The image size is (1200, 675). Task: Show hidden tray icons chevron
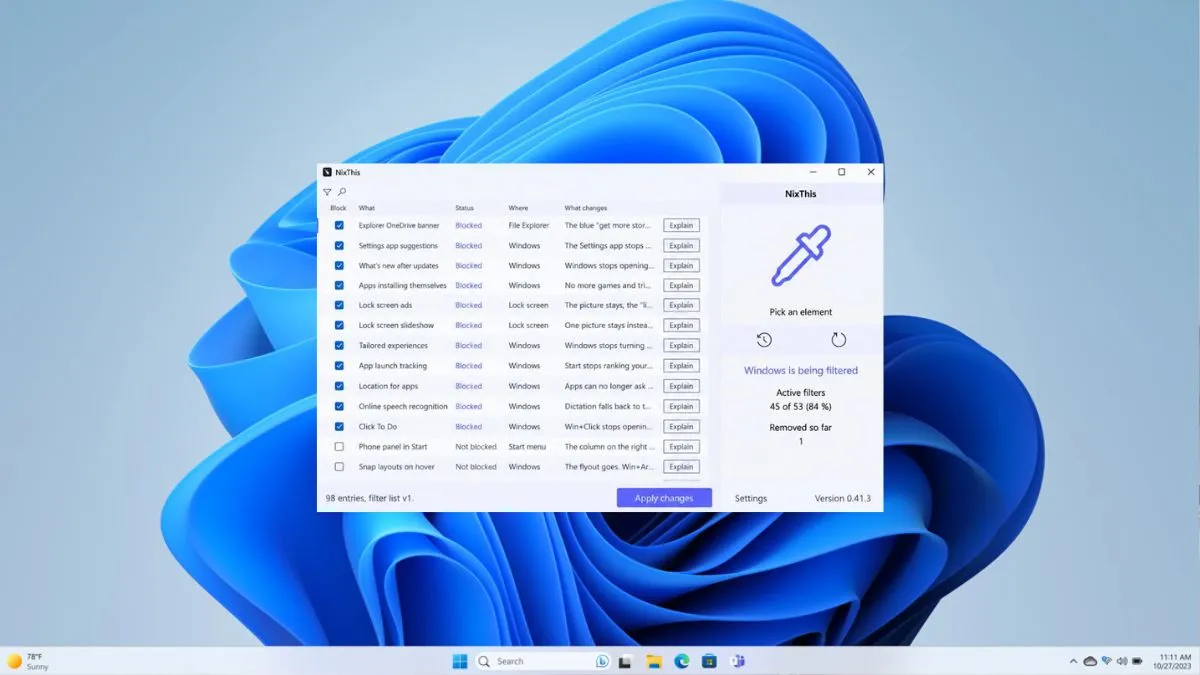click(1072, 661)
